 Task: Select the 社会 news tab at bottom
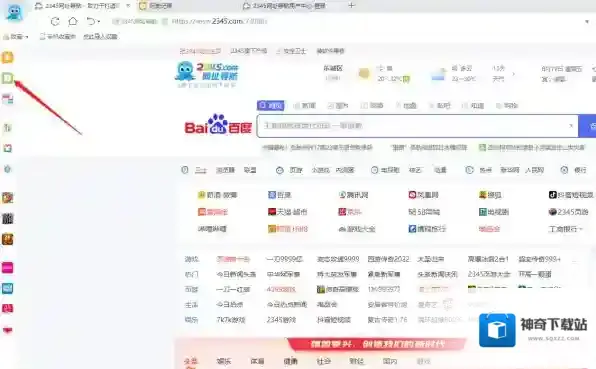pyautogui.click(x=323, y=361)
